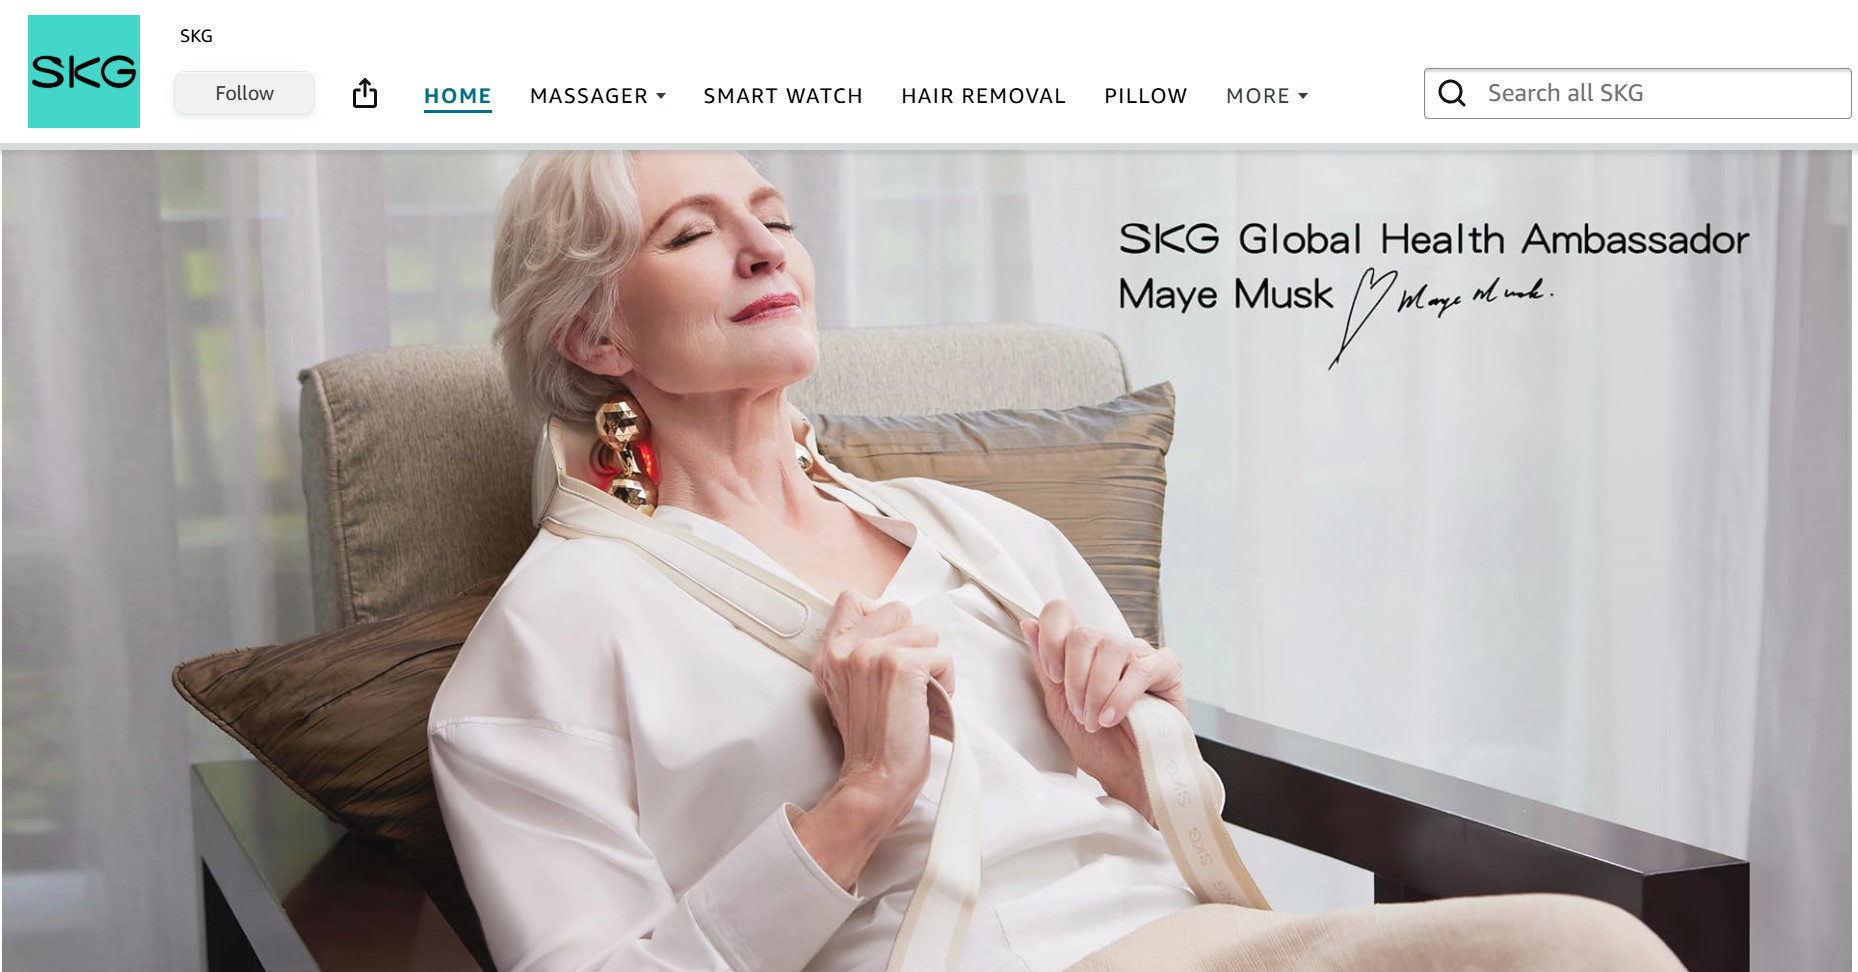1858x972 pixels.
Task: Focus the Search all SKG field
Action: [1638, 93]
